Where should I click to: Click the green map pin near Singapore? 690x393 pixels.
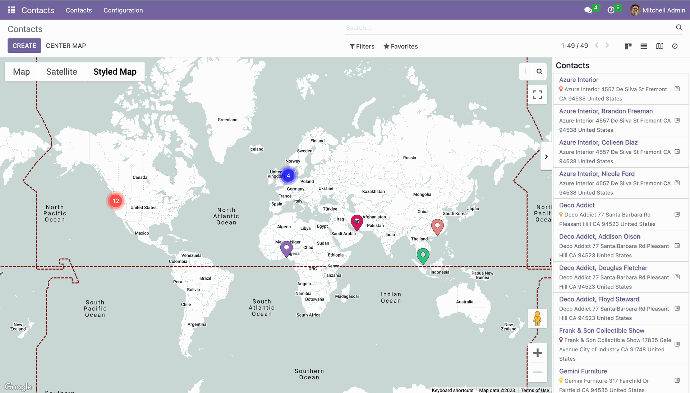click(x=423, y=256)
